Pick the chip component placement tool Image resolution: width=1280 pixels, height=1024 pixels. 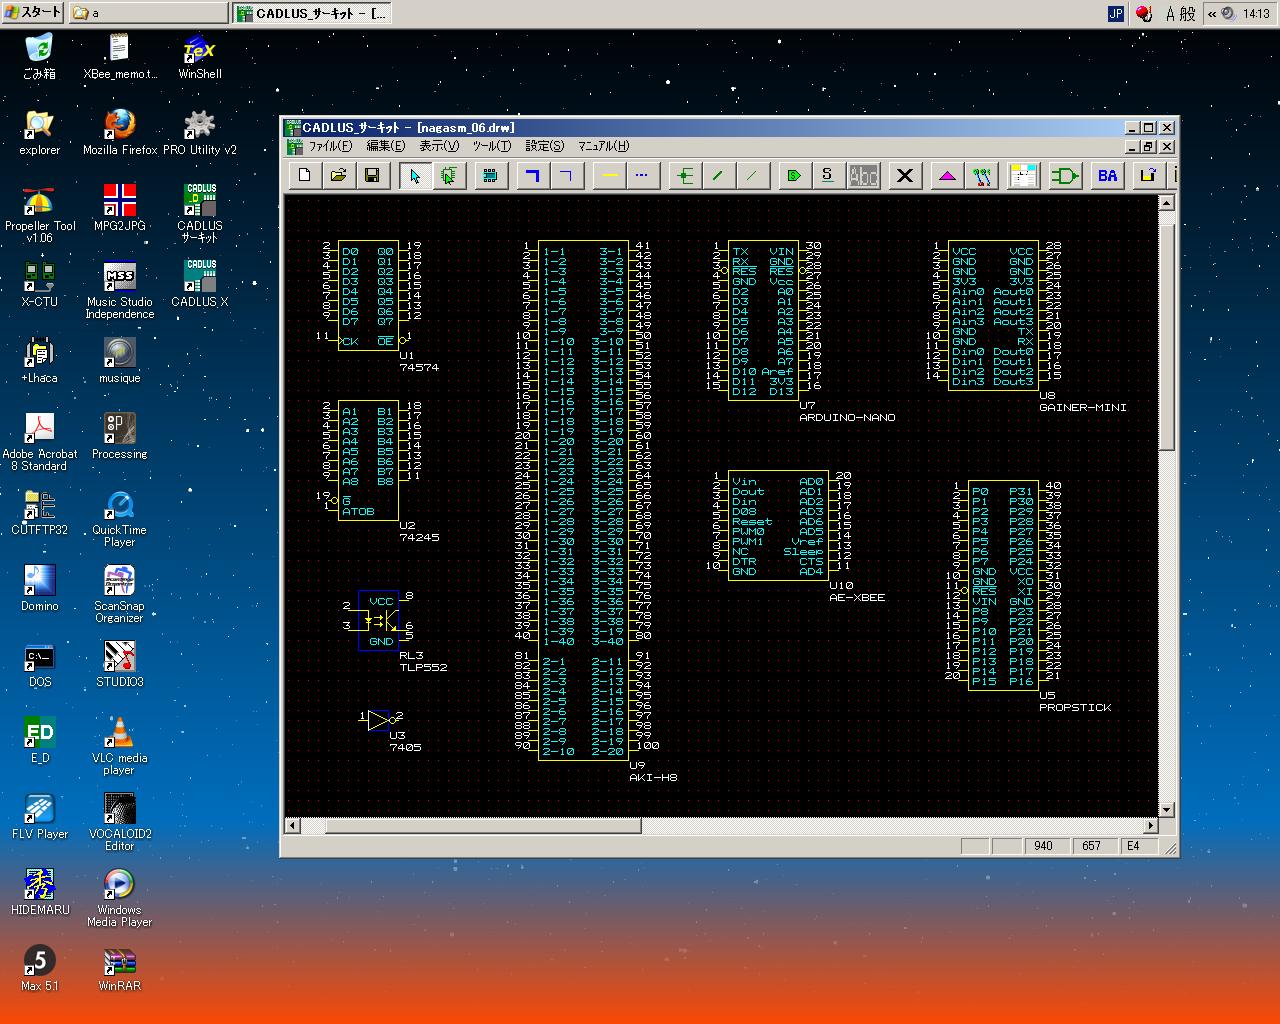coord(490,176)
